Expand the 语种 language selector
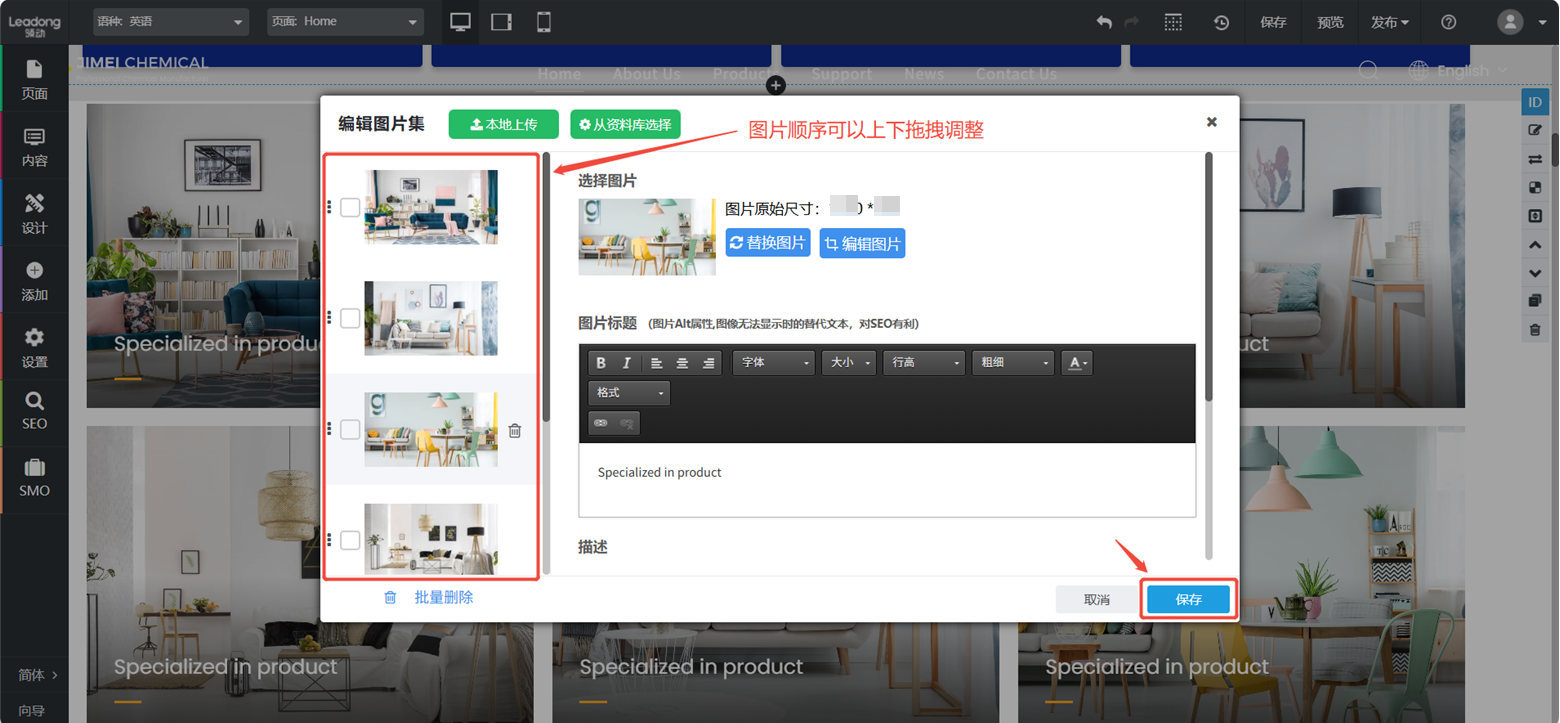The height and width of the screenshot is (723, 1560). point(170,21)
